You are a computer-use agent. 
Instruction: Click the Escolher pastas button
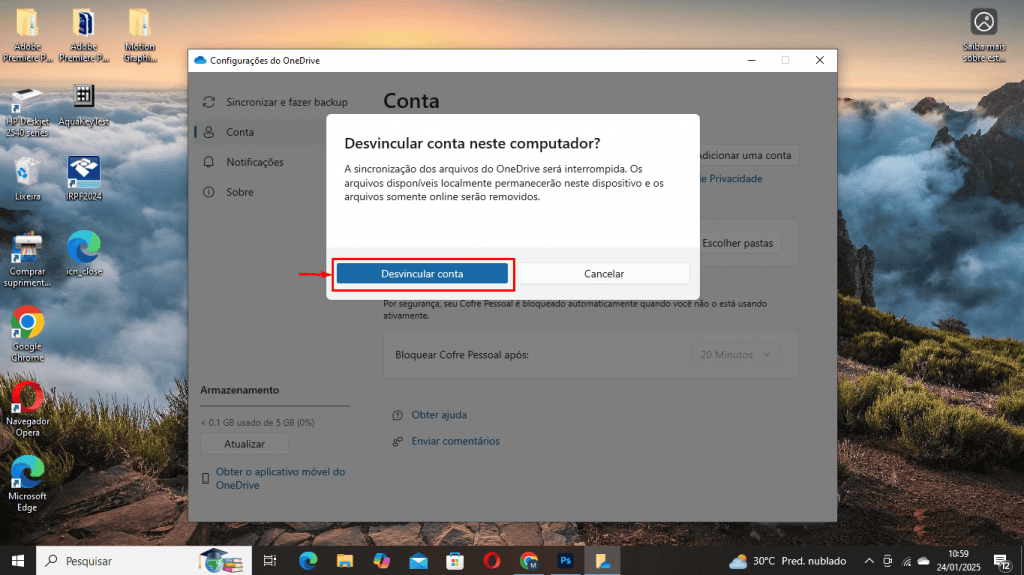click(x=740, y=243)
